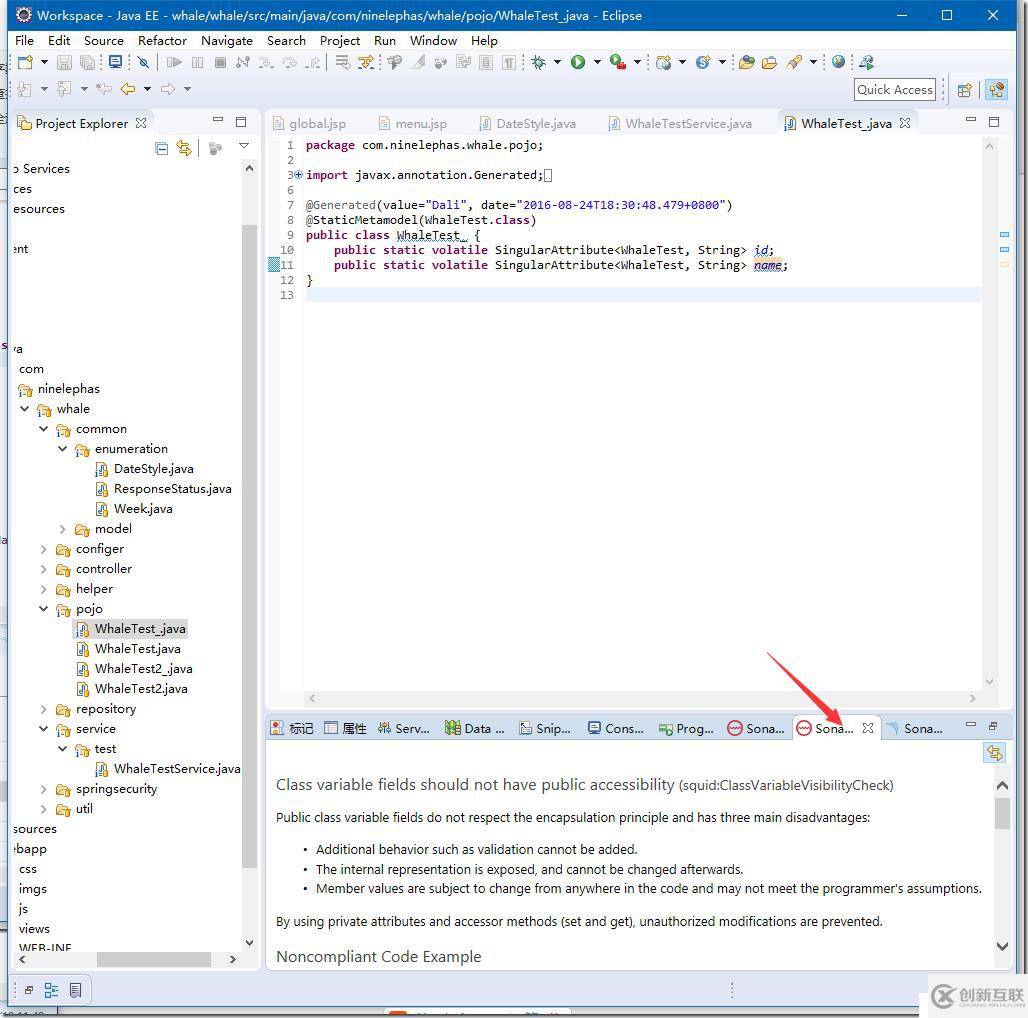Open the Search toolbar dropdown arrow

coord(813,62)
